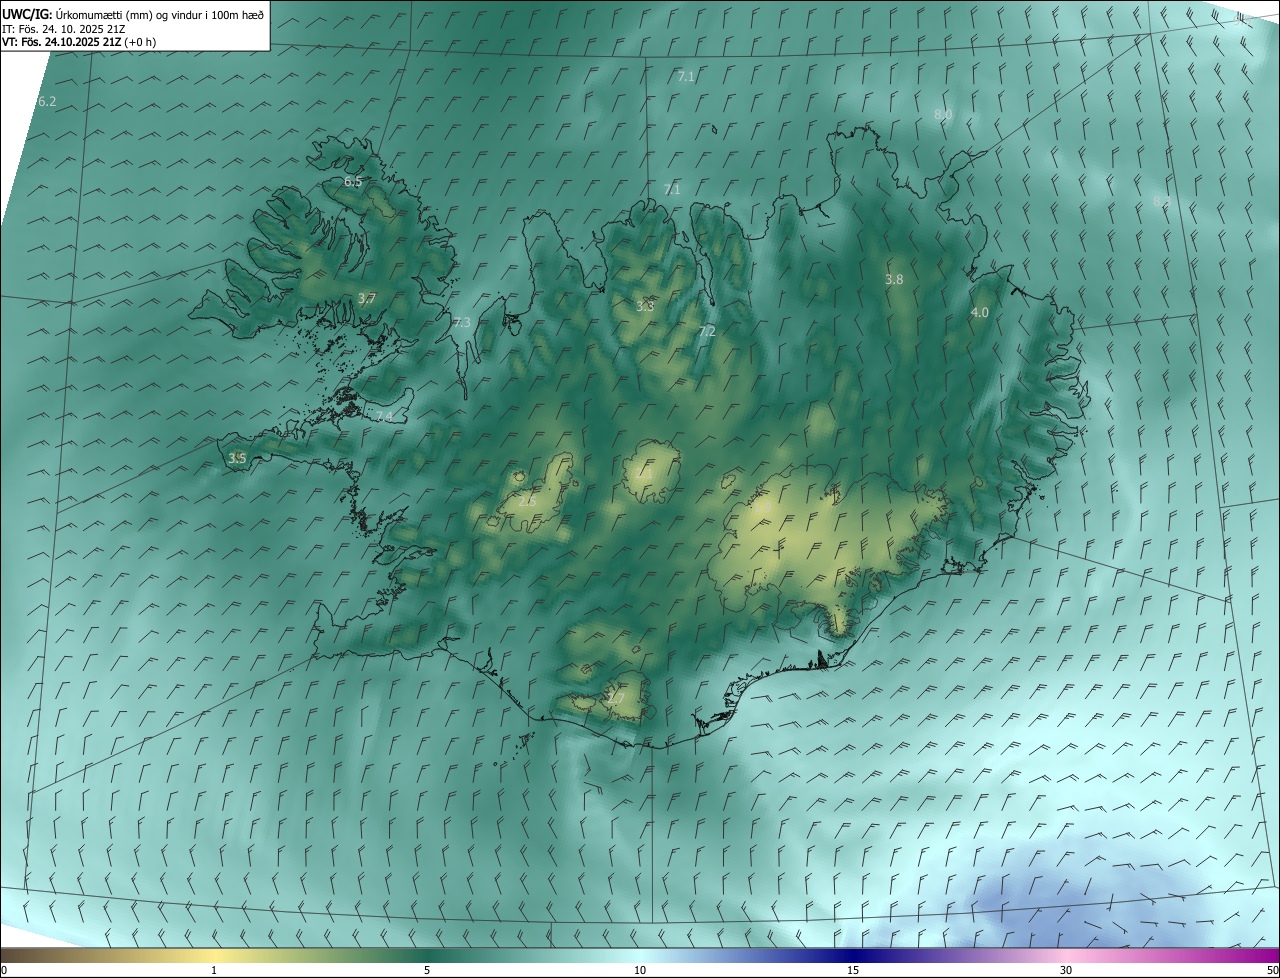Image resolution: width=1280 pixels, height=978 pixels.
Task: Click the 3.7 value label on the map
Action: [x=367, y=298]
